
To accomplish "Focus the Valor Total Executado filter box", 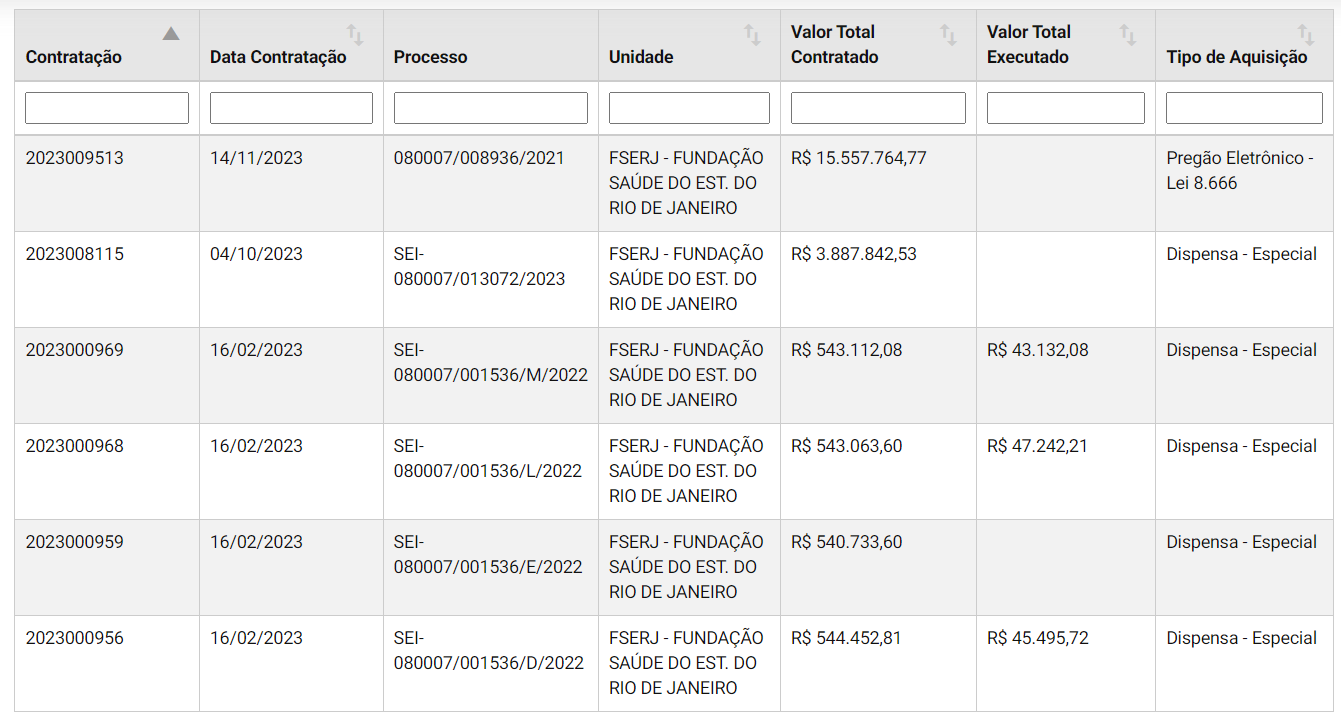I will [x=1066, y=108].
